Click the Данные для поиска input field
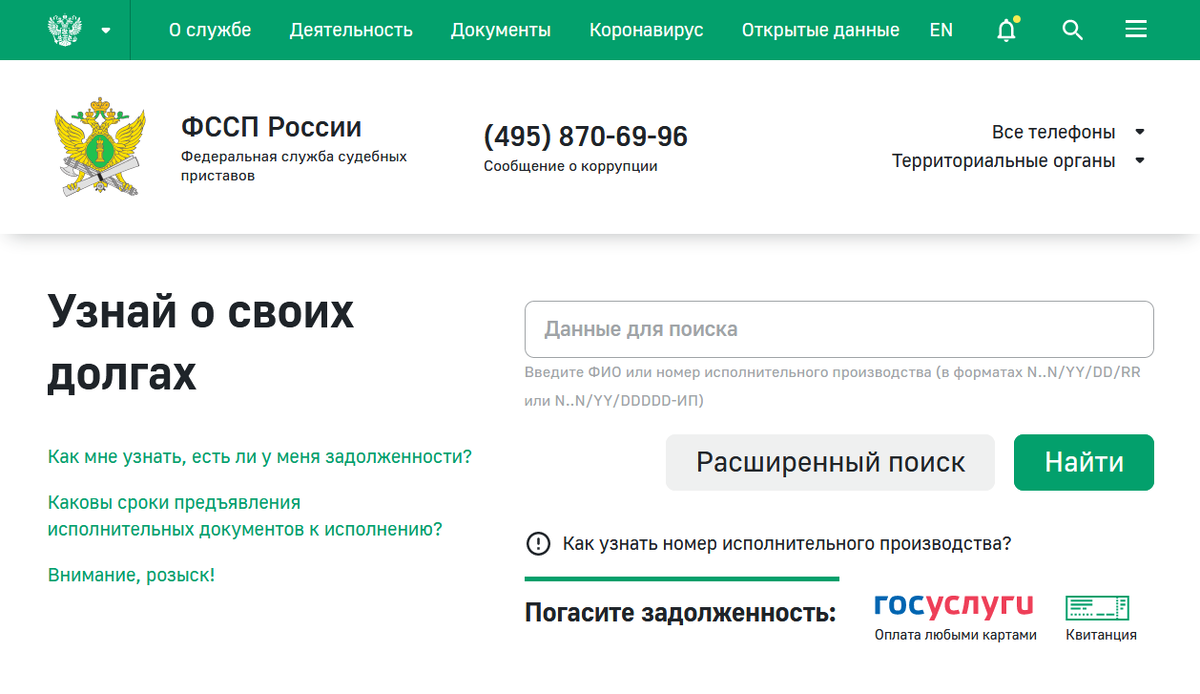Image resolution: width=1200 pixels, height=694 pixels. 839,329
